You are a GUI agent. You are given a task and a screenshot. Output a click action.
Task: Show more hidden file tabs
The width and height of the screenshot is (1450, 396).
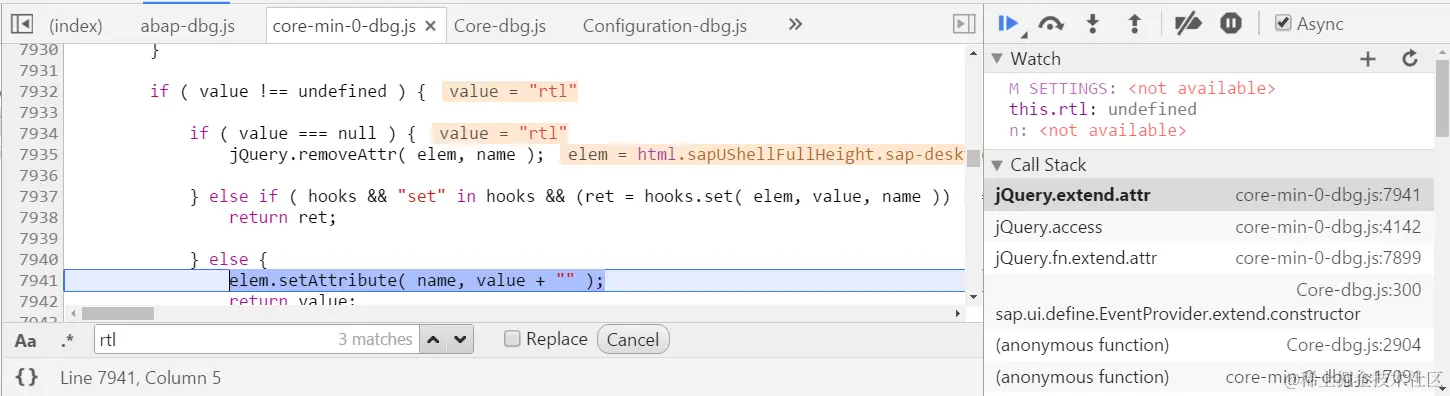795,24
